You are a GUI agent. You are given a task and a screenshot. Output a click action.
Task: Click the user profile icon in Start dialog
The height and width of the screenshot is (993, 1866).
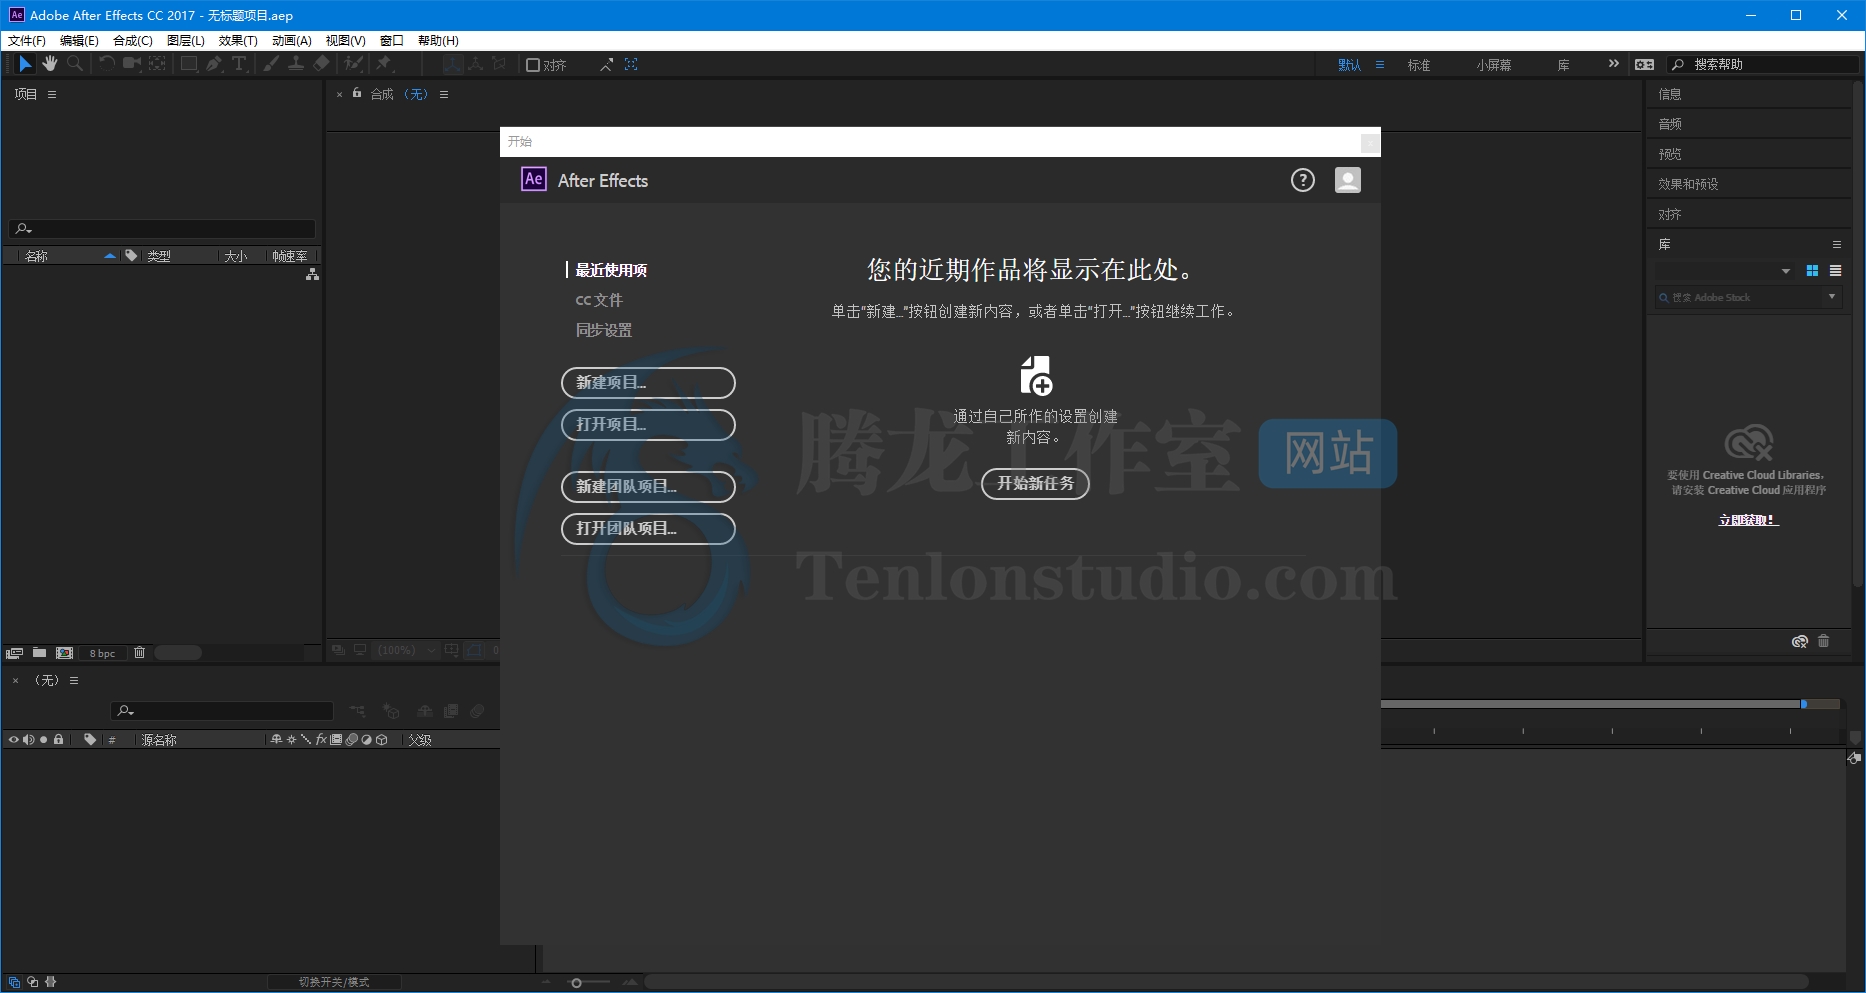(x=1348, y=180)
